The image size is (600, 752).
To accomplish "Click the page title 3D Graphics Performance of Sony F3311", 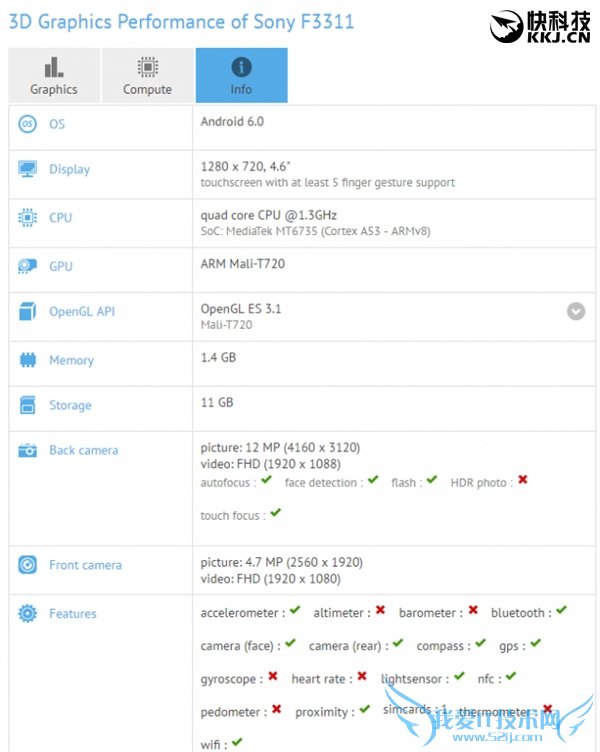I will tap(181, 22).
